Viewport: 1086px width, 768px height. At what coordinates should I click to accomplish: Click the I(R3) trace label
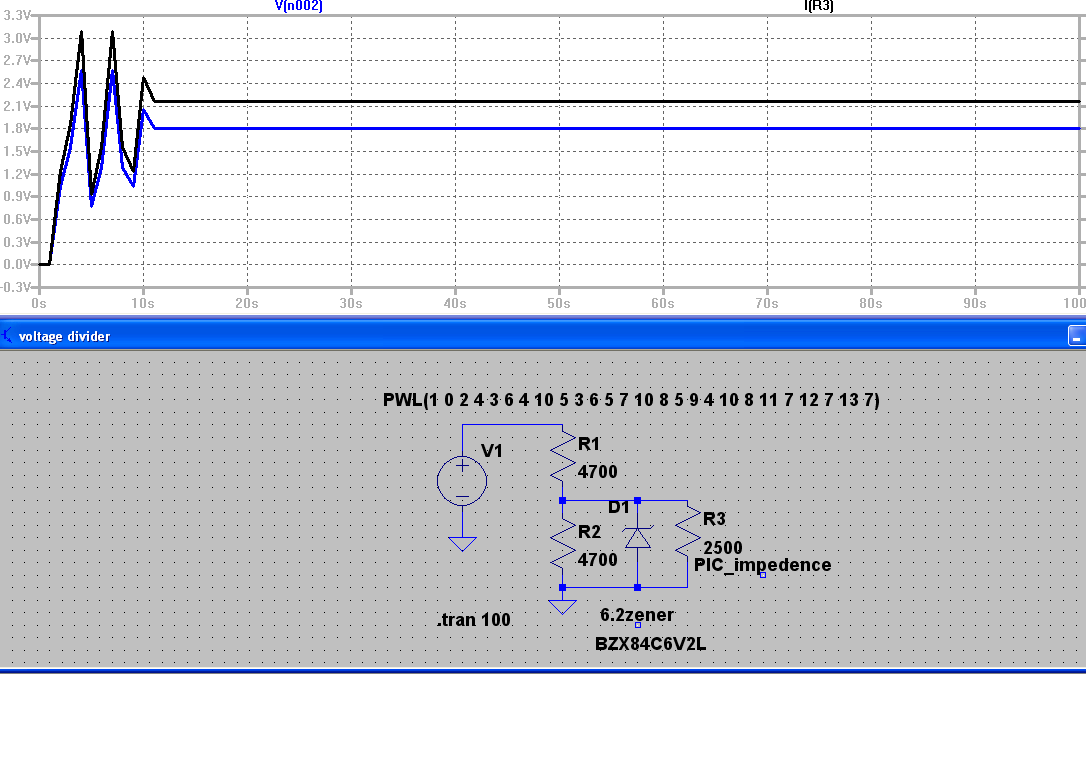[x=818, y=6]
